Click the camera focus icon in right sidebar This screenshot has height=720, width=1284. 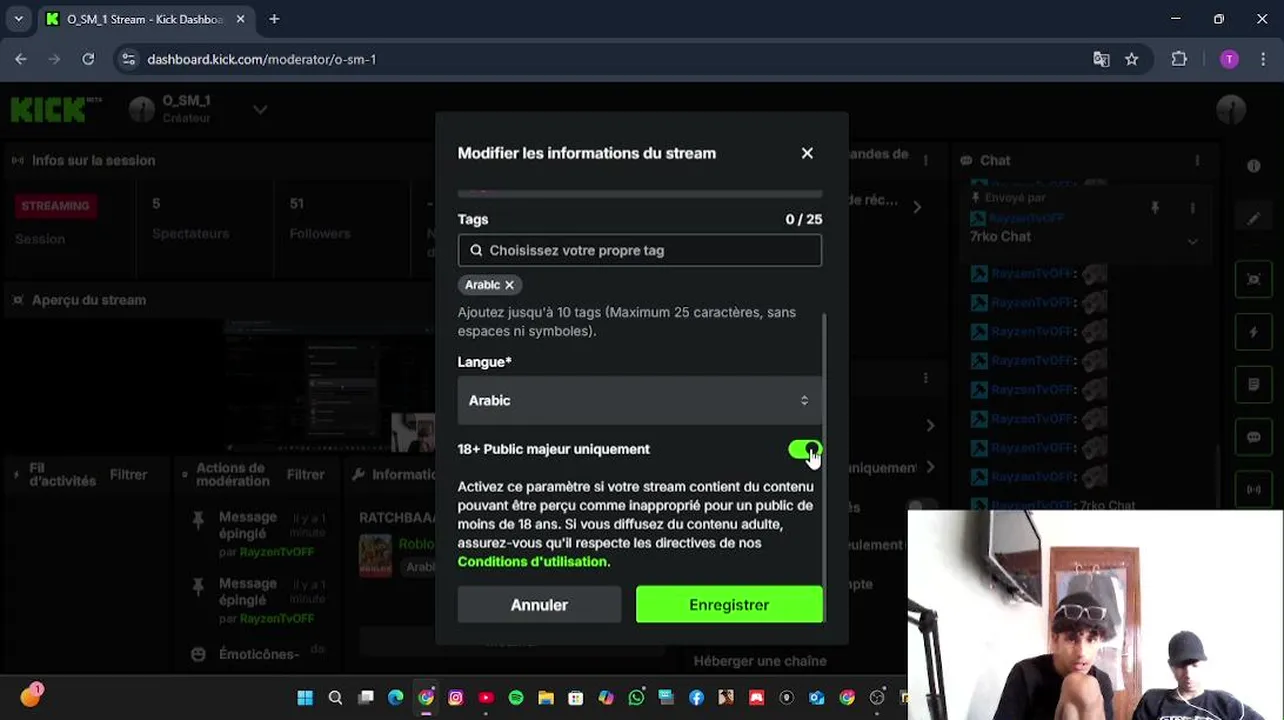pos(1253,280)
